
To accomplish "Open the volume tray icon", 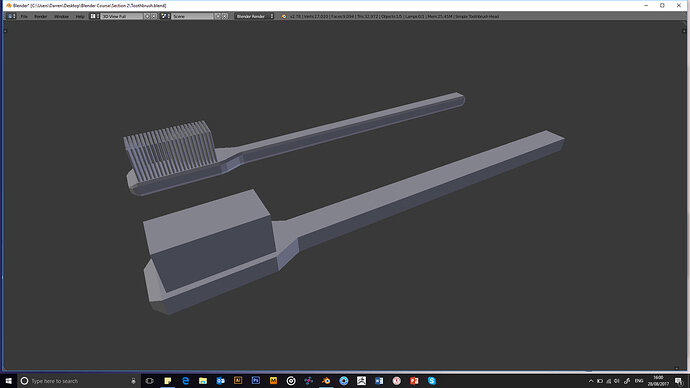I will (x=617, y=381).
